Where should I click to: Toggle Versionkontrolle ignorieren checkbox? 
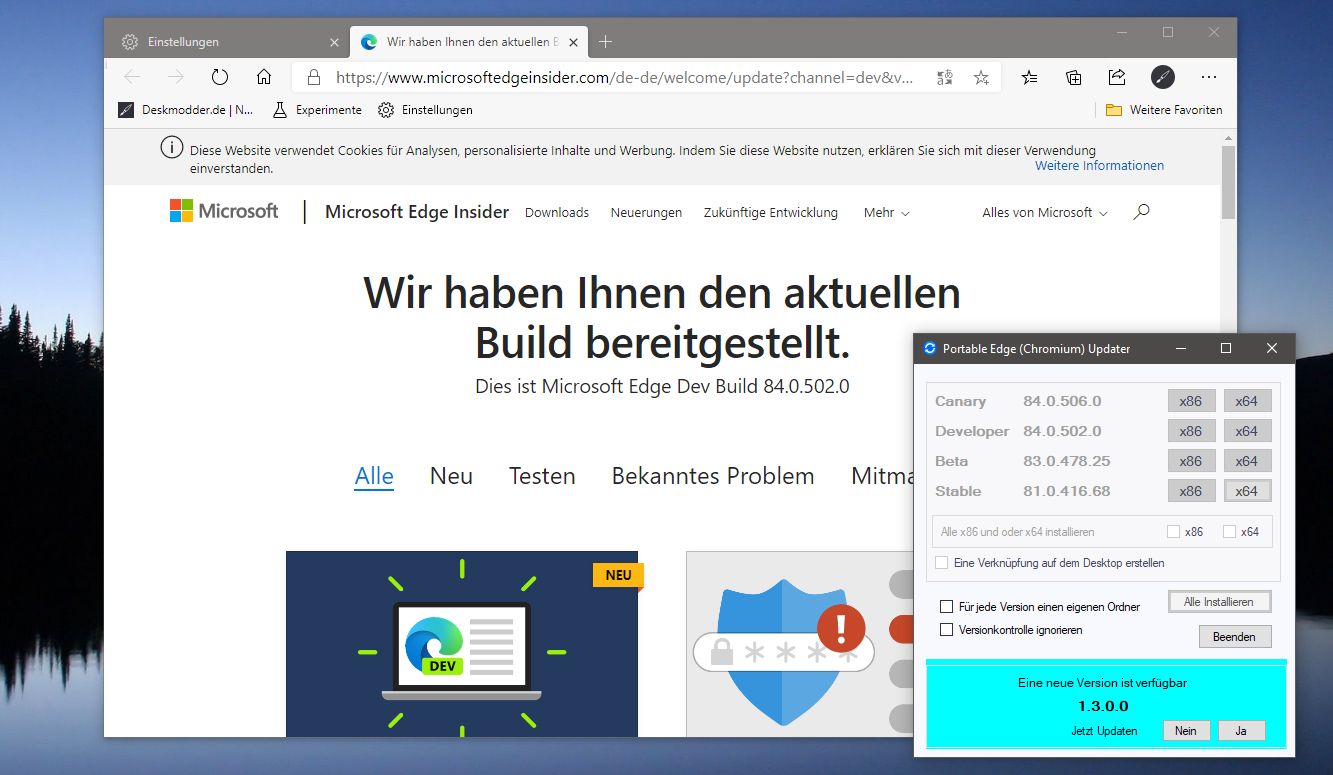946,630
